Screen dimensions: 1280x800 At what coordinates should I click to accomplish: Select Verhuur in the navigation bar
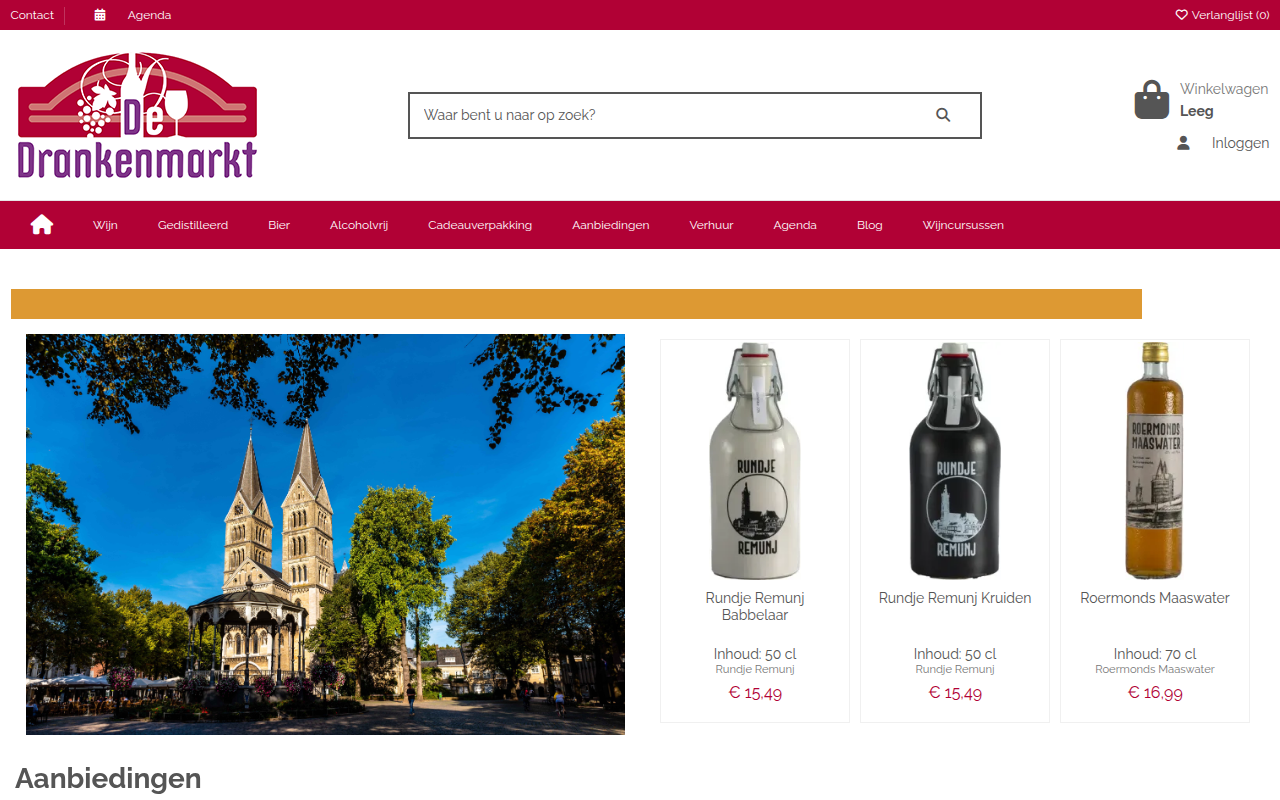coord(711,225)
